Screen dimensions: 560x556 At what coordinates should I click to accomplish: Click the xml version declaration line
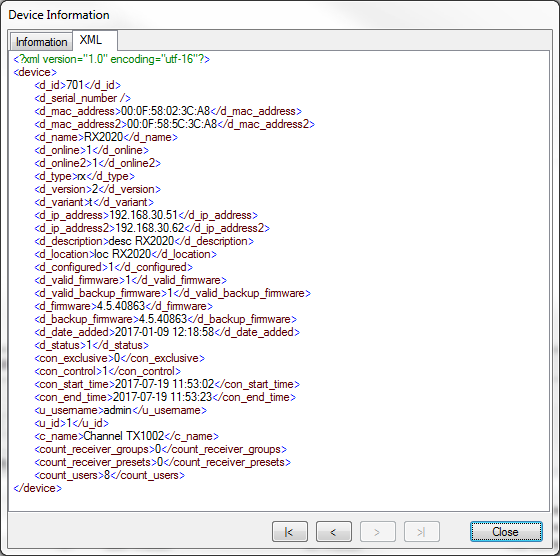[111, 59]
